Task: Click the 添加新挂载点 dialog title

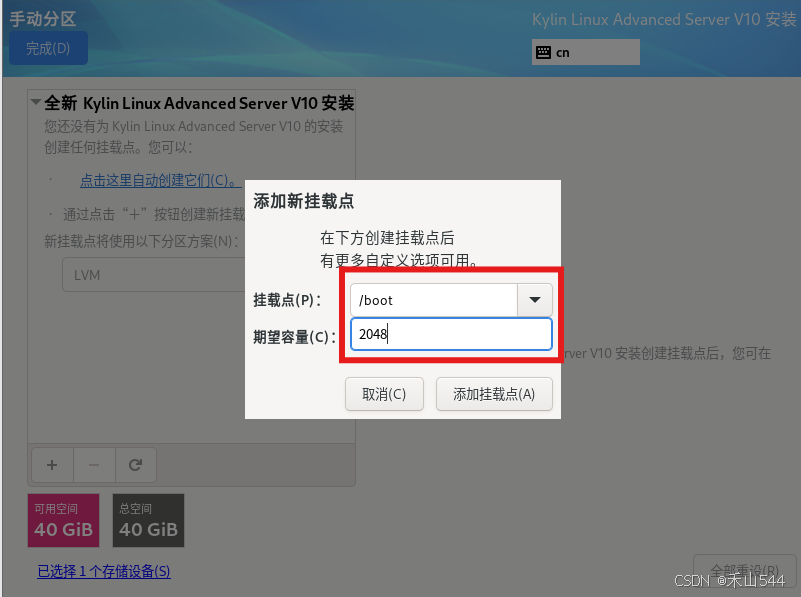Action: coord(303,201)
